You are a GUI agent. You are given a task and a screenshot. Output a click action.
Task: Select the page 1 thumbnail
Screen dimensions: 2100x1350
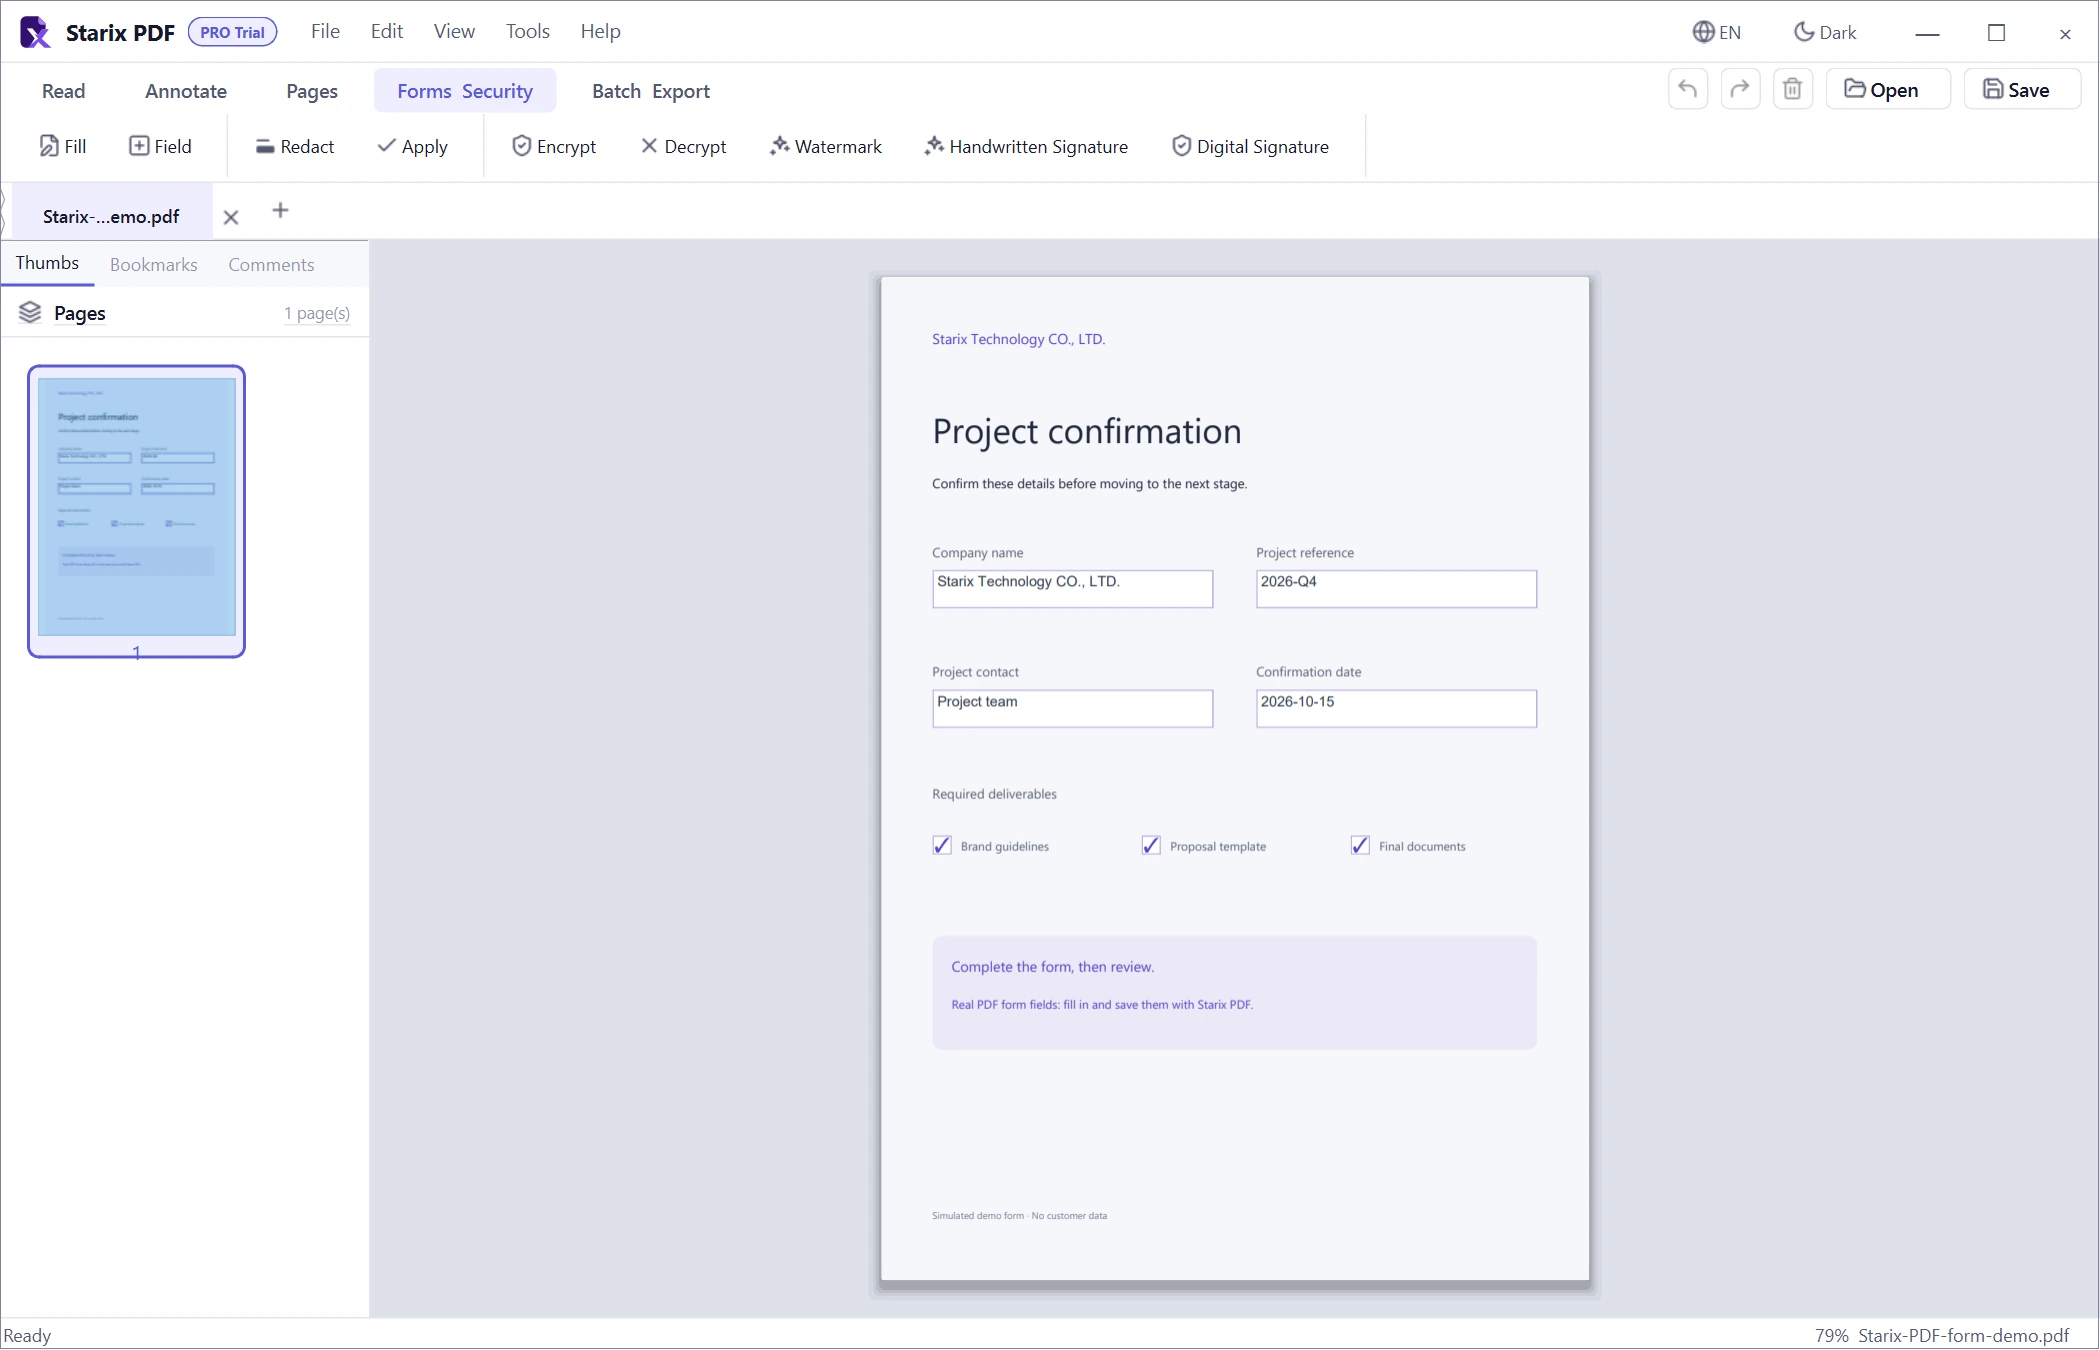(x=137, y=511)
